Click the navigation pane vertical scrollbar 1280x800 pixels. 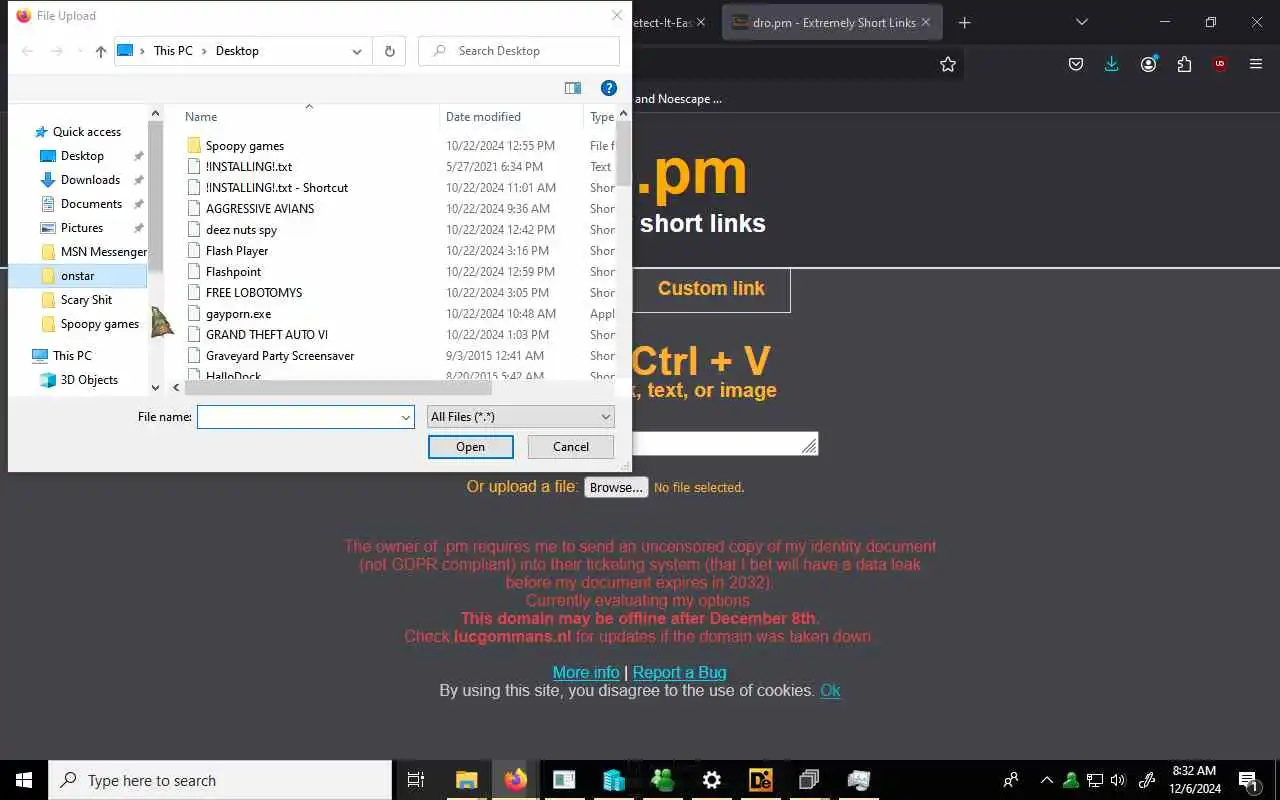pyautogui.click(x=155, y=195)
